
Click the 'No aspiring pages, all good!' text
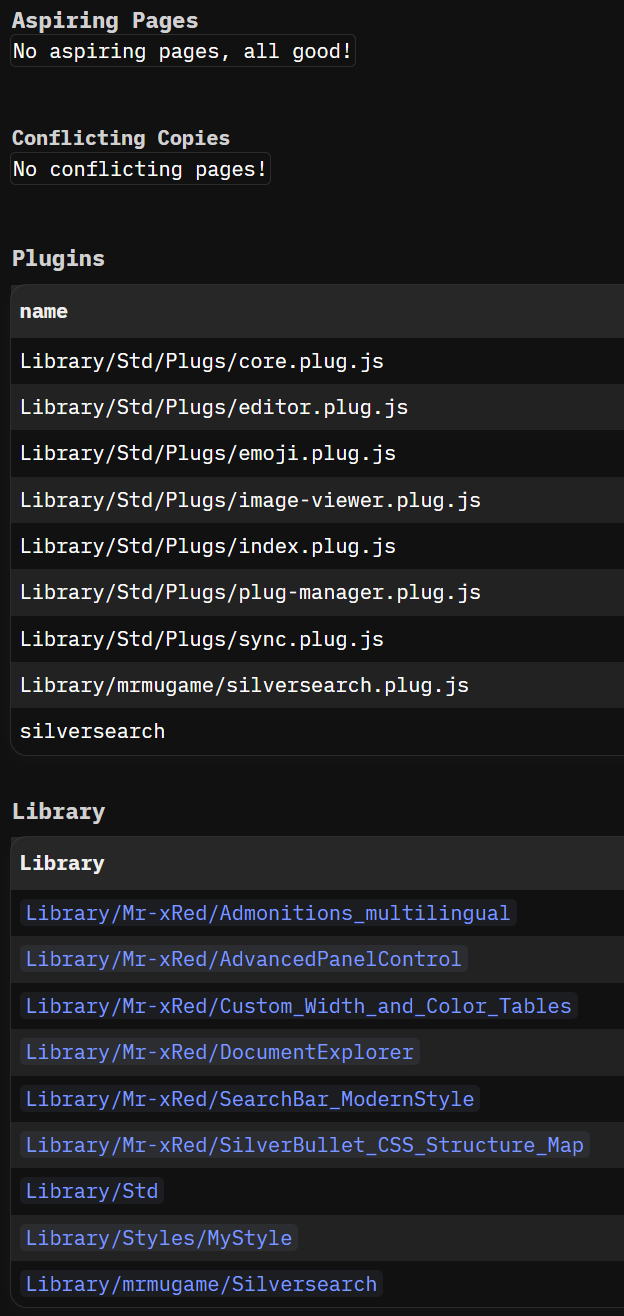182,51
